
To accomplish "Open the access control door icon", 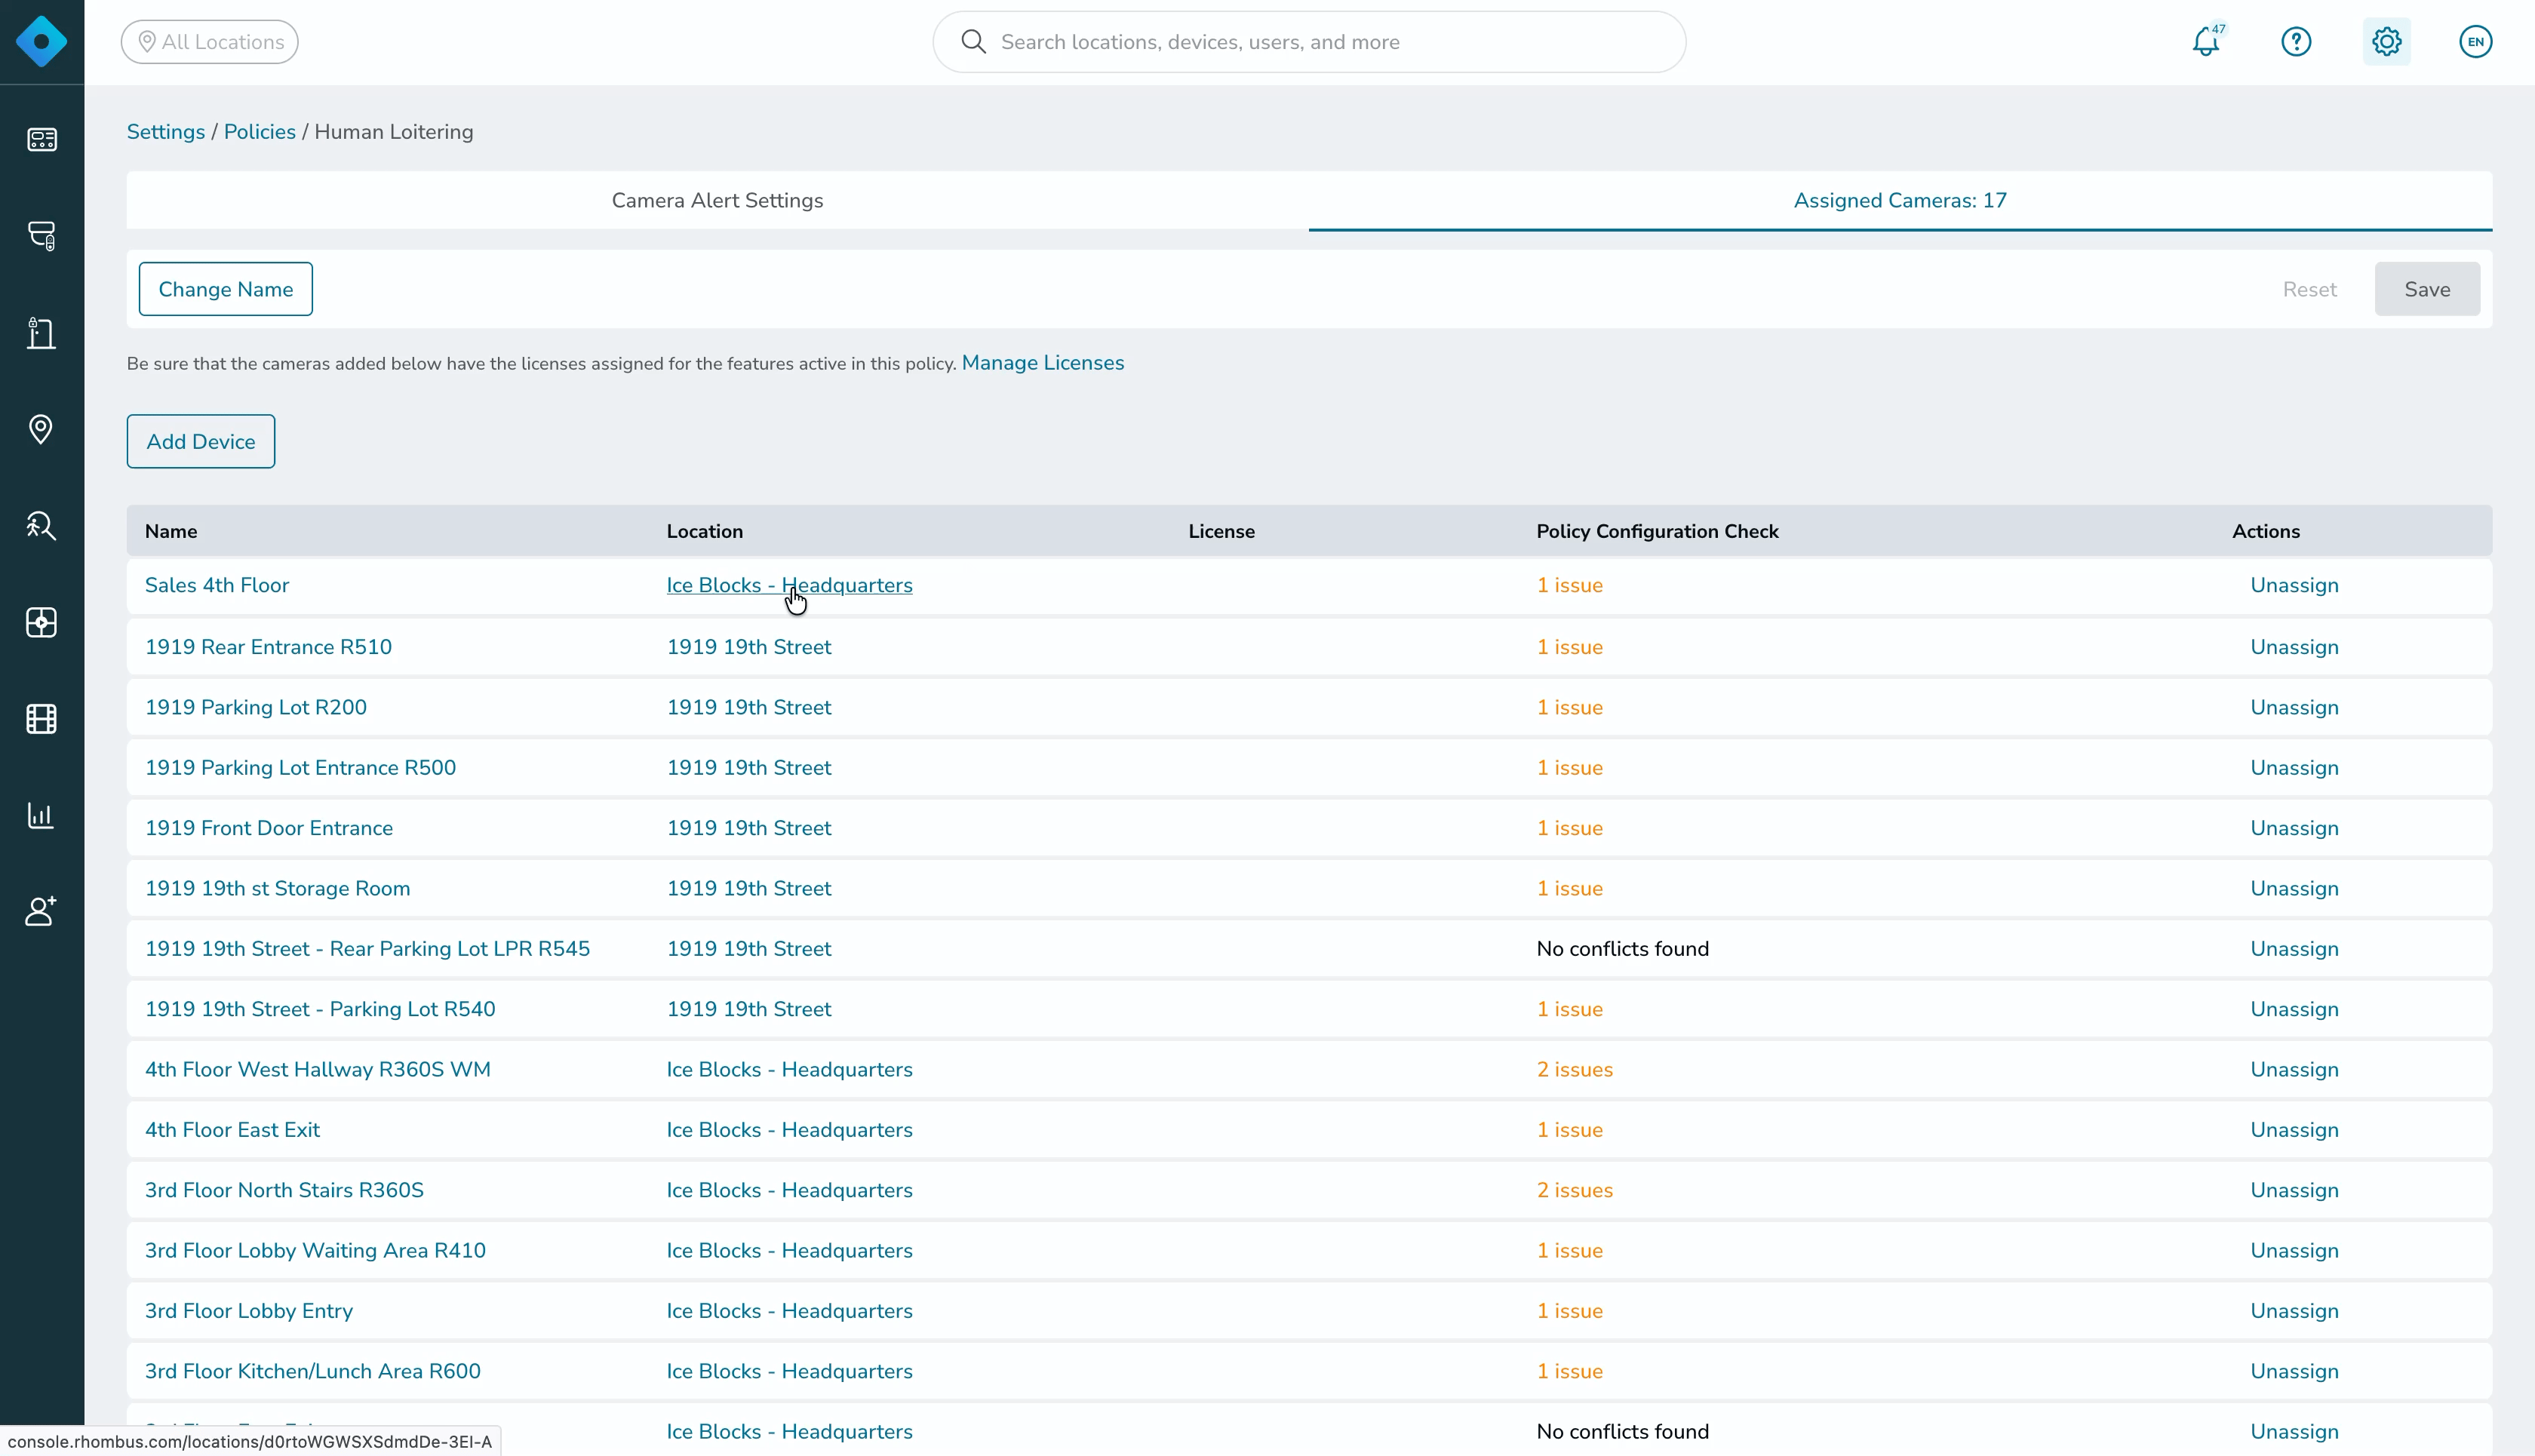I will tap(41, 333).
